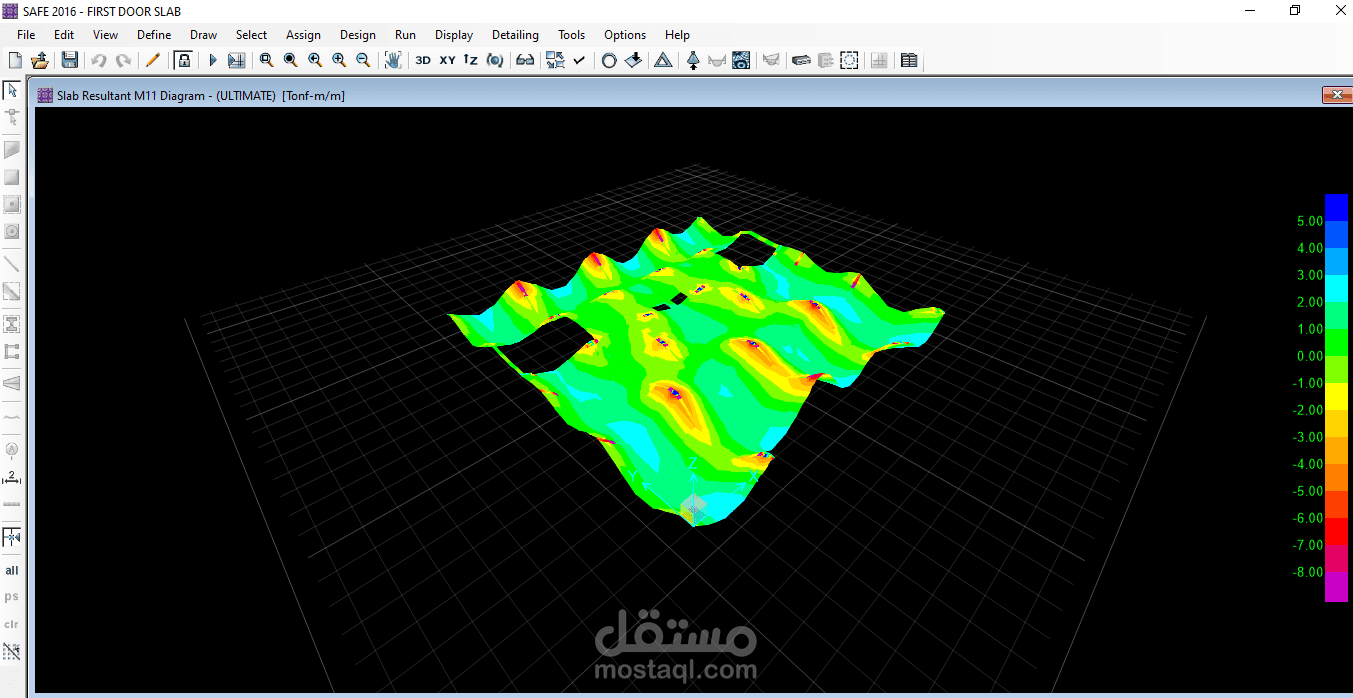Screen dimensions: 1353x698
Task: Click the Show Strip Forces icon
Action: click(771, 60)
